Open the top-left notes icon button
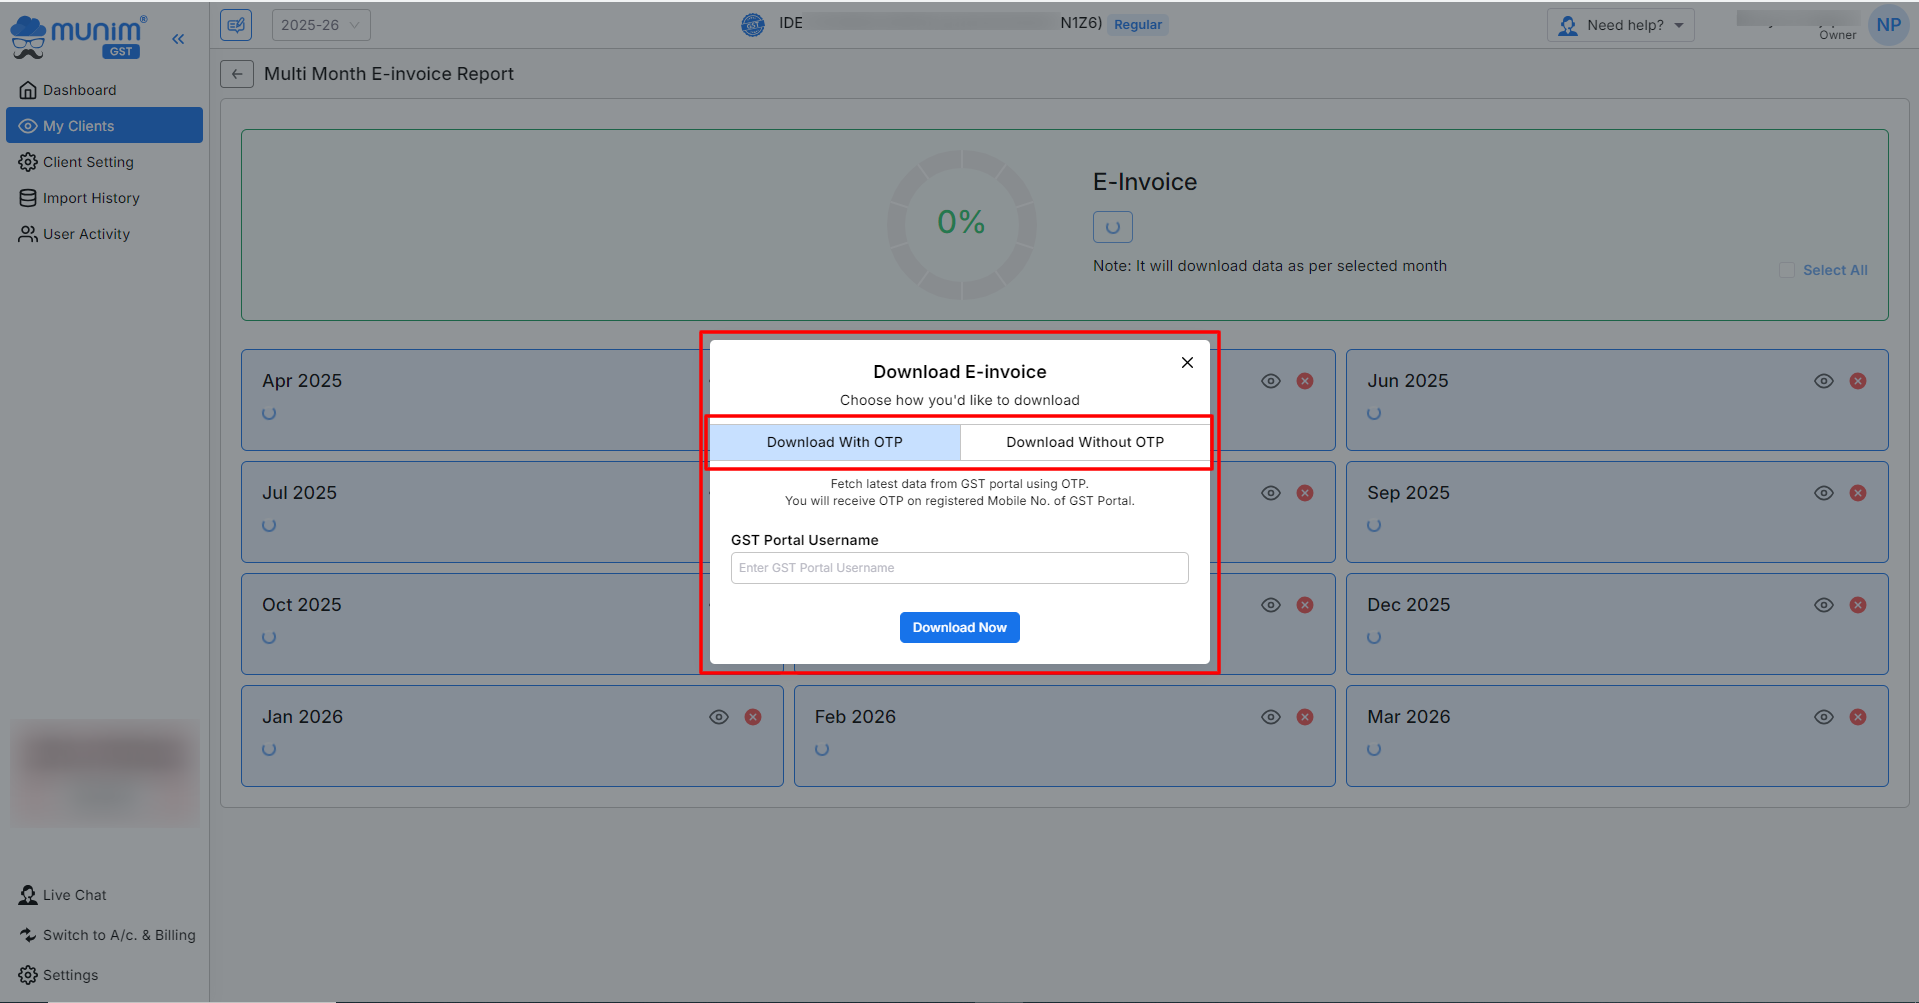The width and height of the screenshot is (1919, 1003). [x=236, y=25]
